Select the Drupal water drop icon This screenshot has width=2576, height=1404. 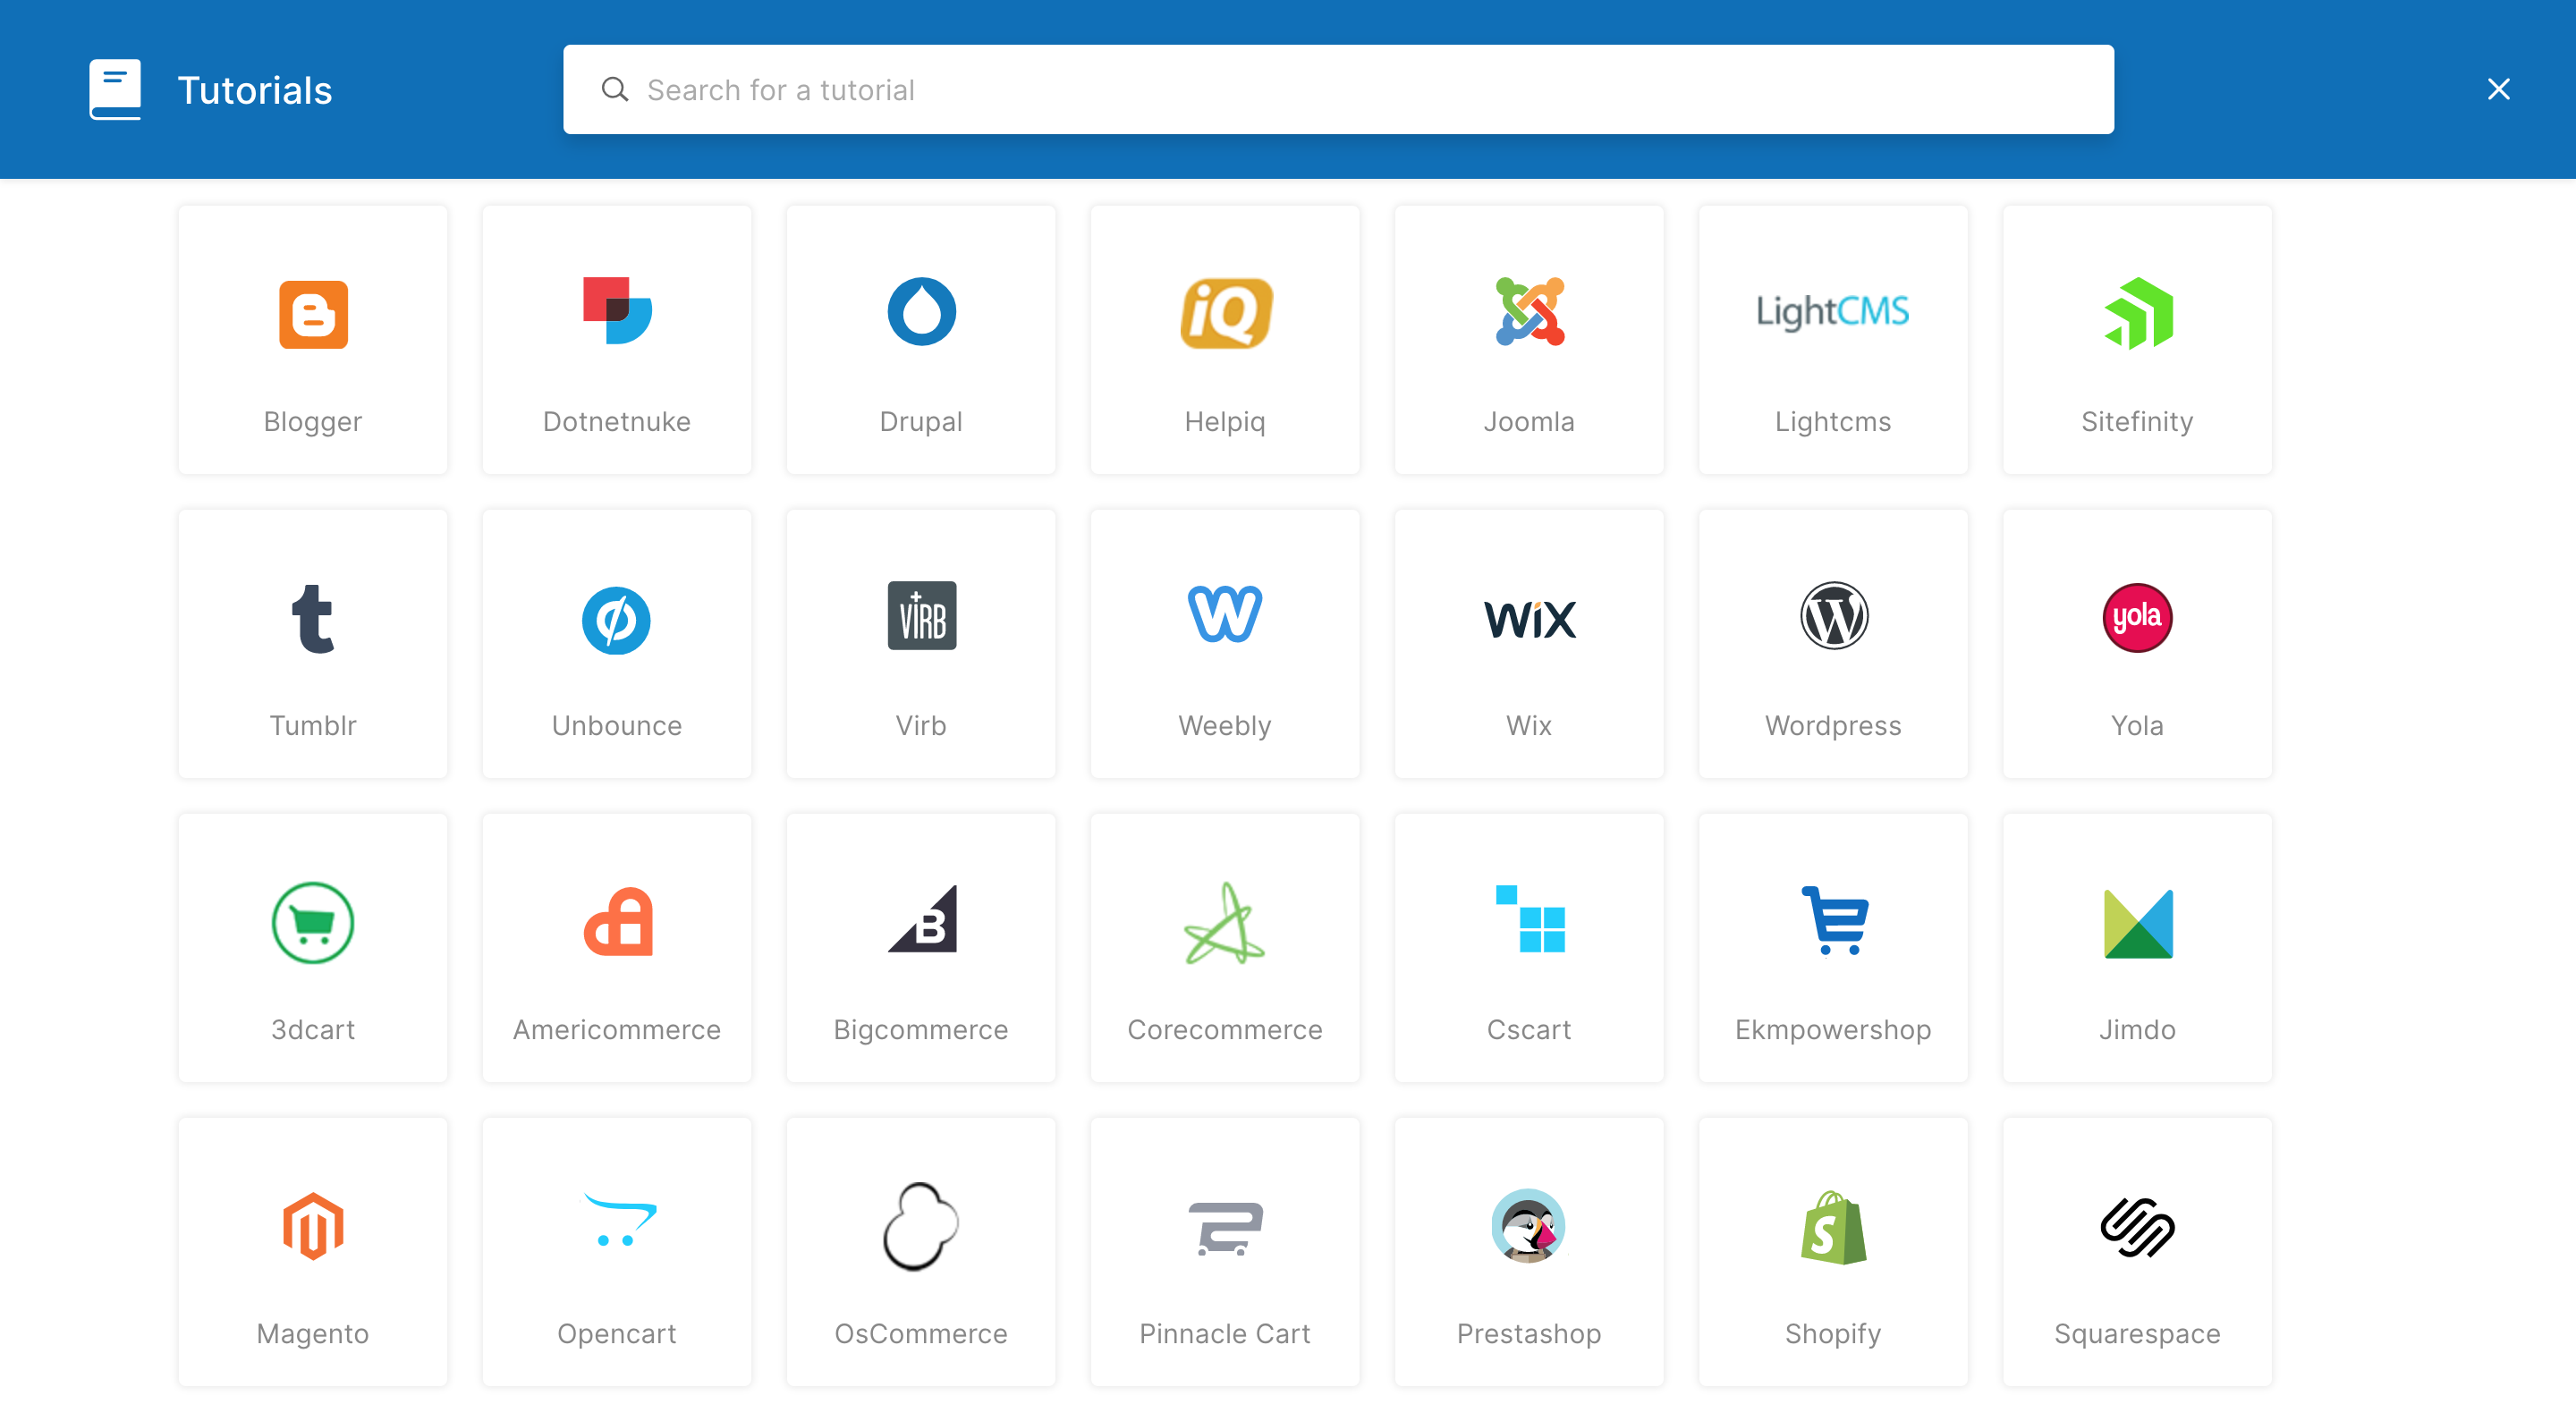tap(920, 312)
